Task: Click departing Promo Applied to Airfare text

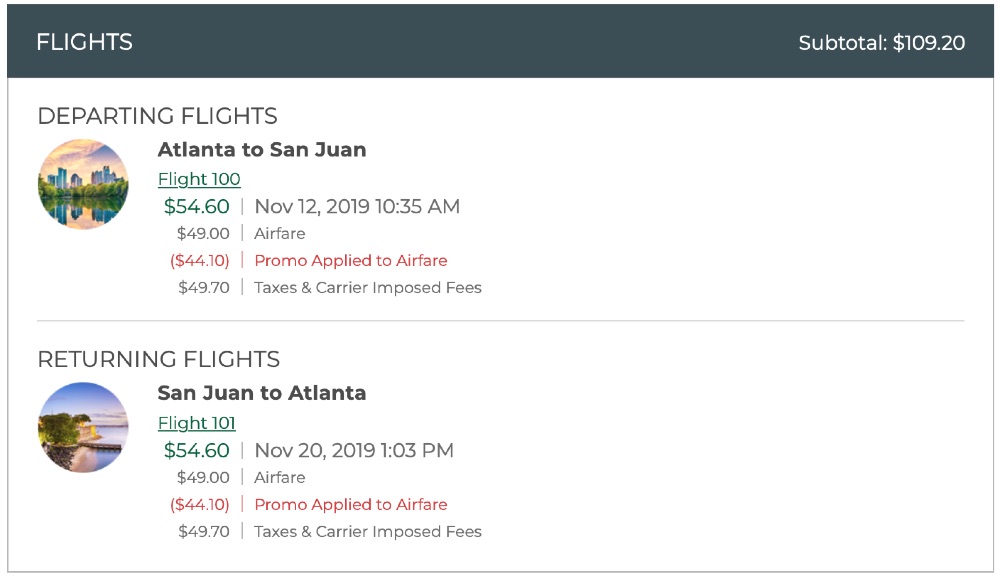Action: [x=351, y=261]
